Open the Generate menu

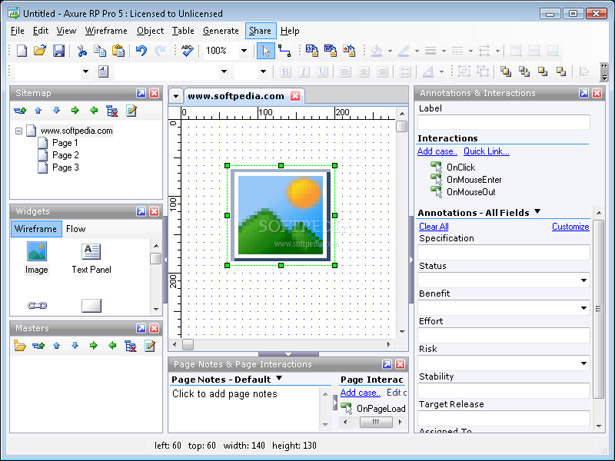point(221,31)
